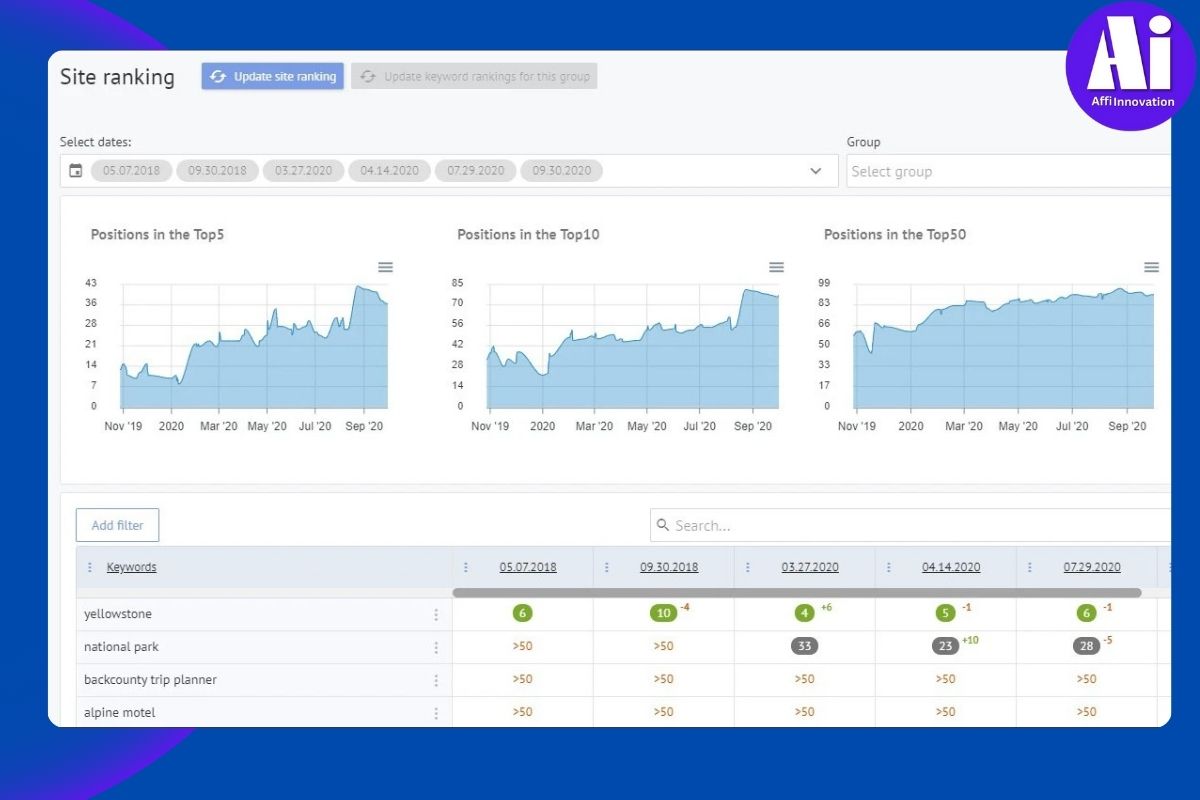Expand the Select dates dropdown chevron

pyautogui.click(x=815, y=171)
